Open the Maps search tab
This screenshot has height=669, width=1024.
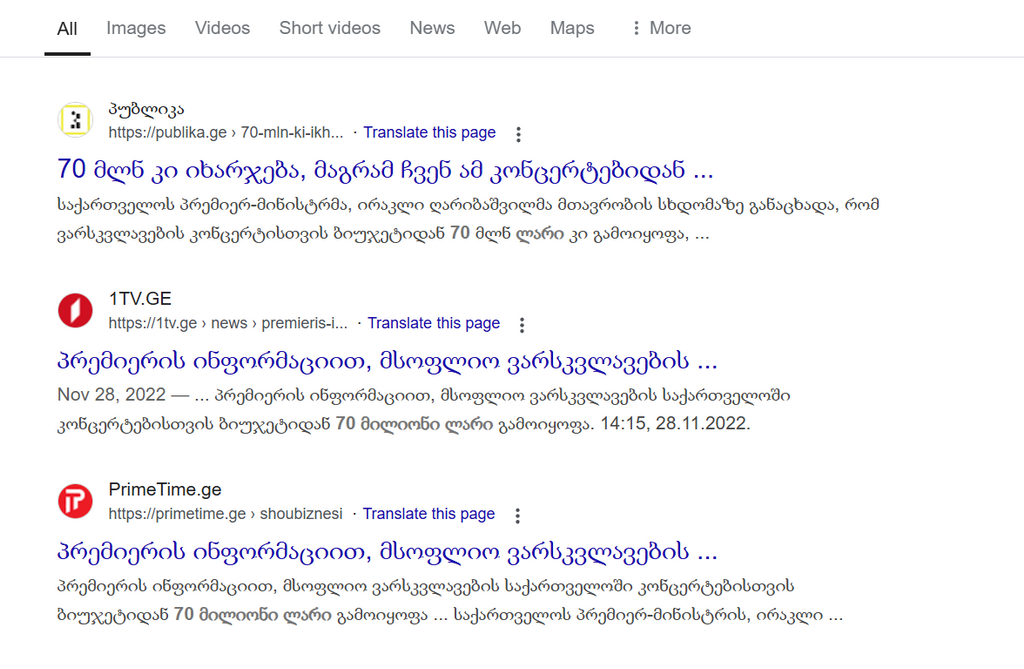click(572, 28)
